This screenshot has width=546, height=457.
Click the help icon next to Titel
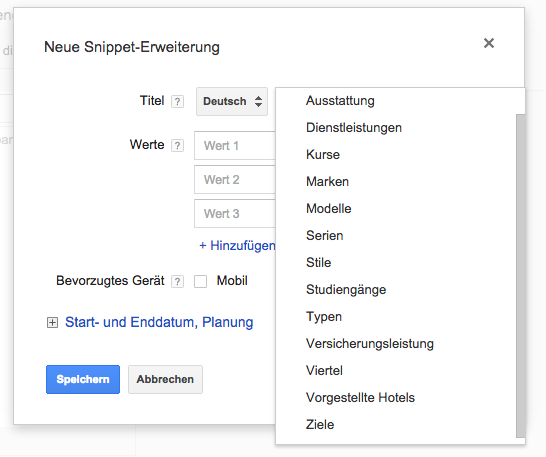(177, 102)
